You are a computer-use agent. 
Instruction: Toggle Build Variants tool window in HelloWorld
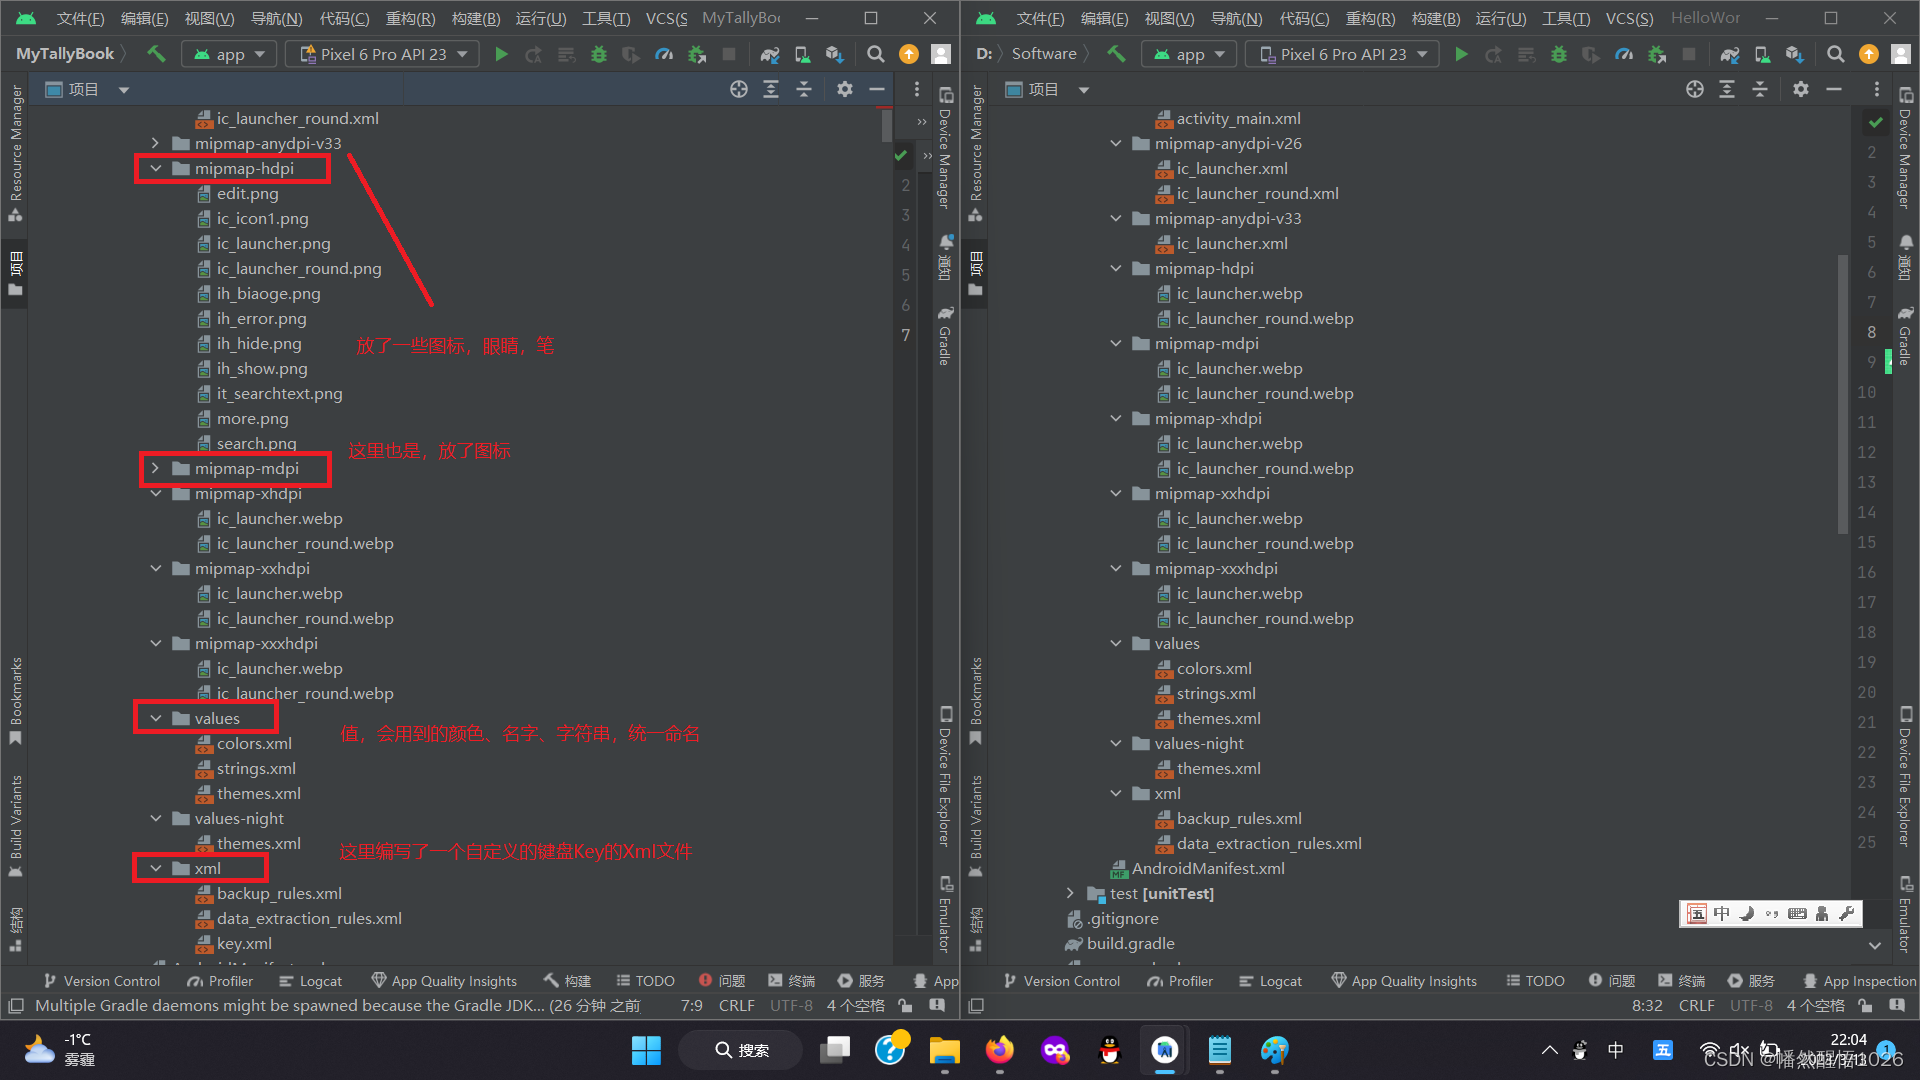pos(976,820)
